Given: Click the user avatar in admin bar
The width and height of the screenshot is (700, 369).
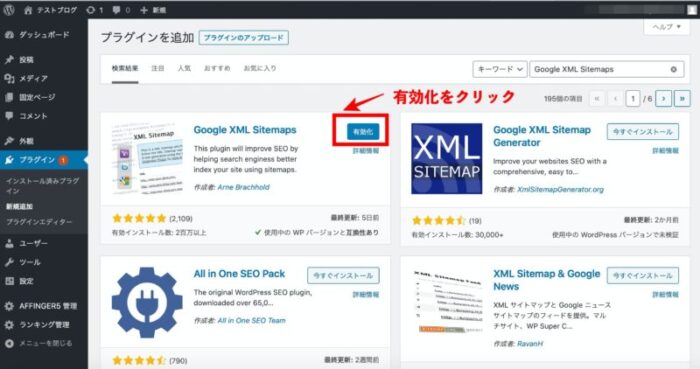Looking at the screenshot, I should [692, 10].
